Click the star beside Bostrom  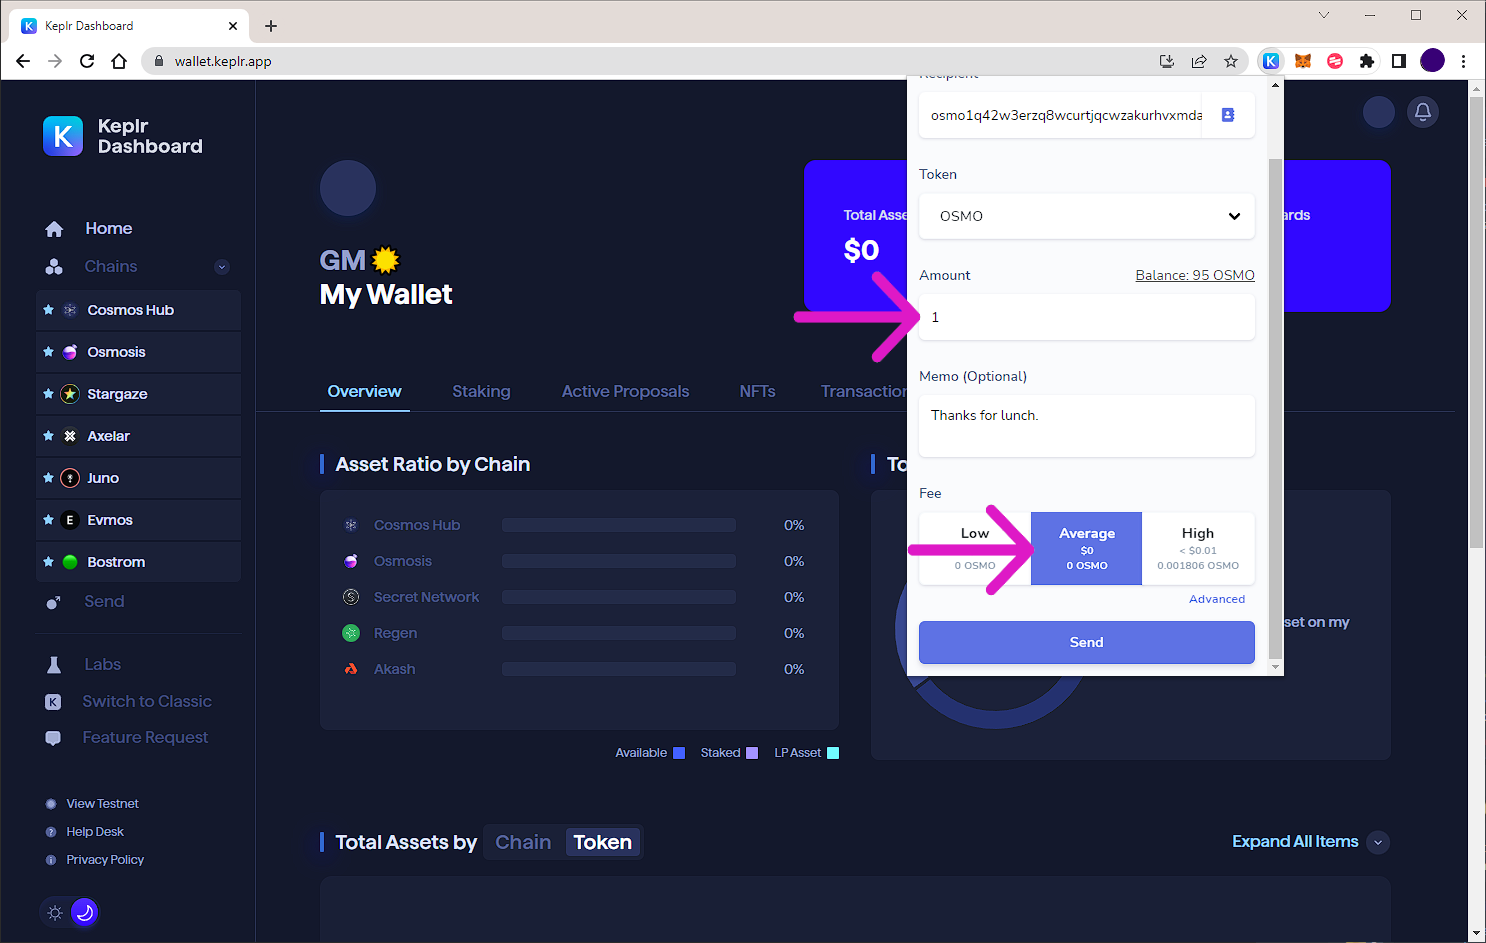click(48, 562)
